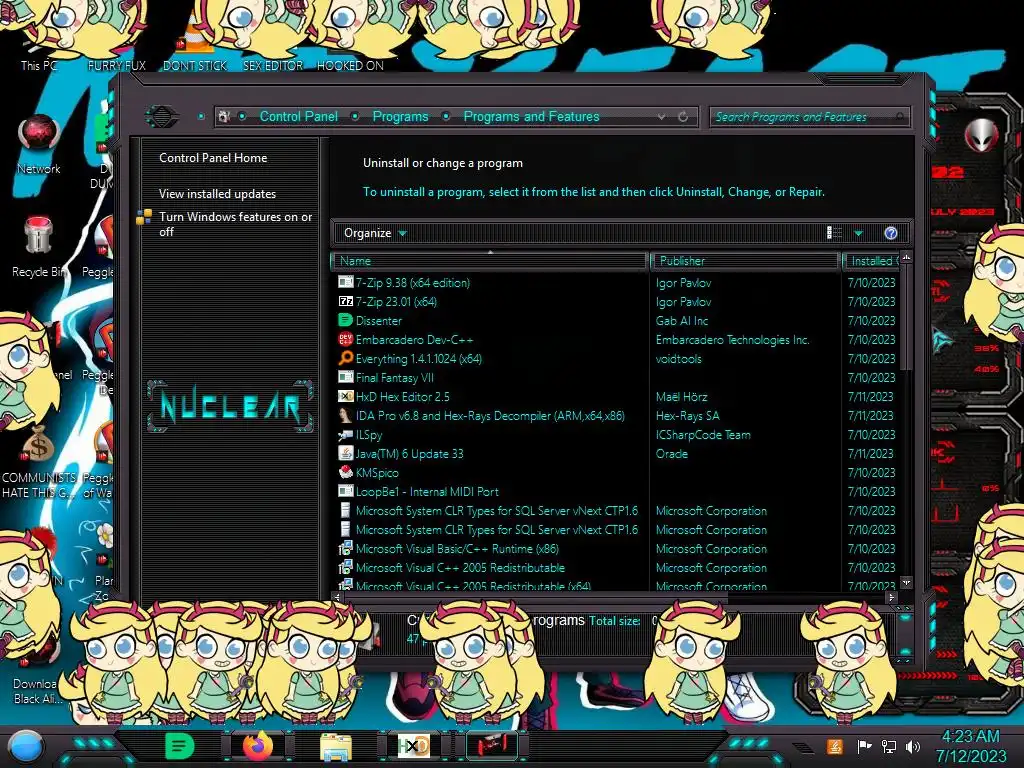Screen dimensions: 1024x768
Task: Sort by the Publisher column header
Action: tap(745, 261)
